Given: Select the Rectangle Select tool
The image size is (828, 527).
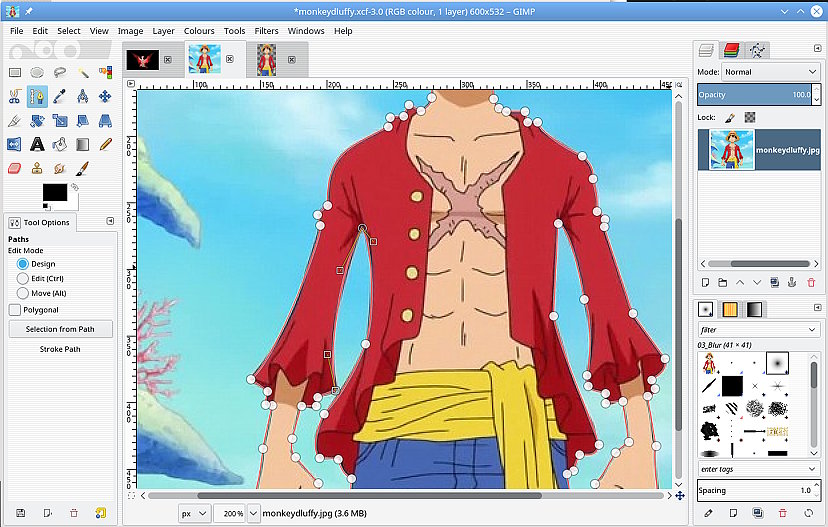Looking at the screenshot, I should pos(15,72).
